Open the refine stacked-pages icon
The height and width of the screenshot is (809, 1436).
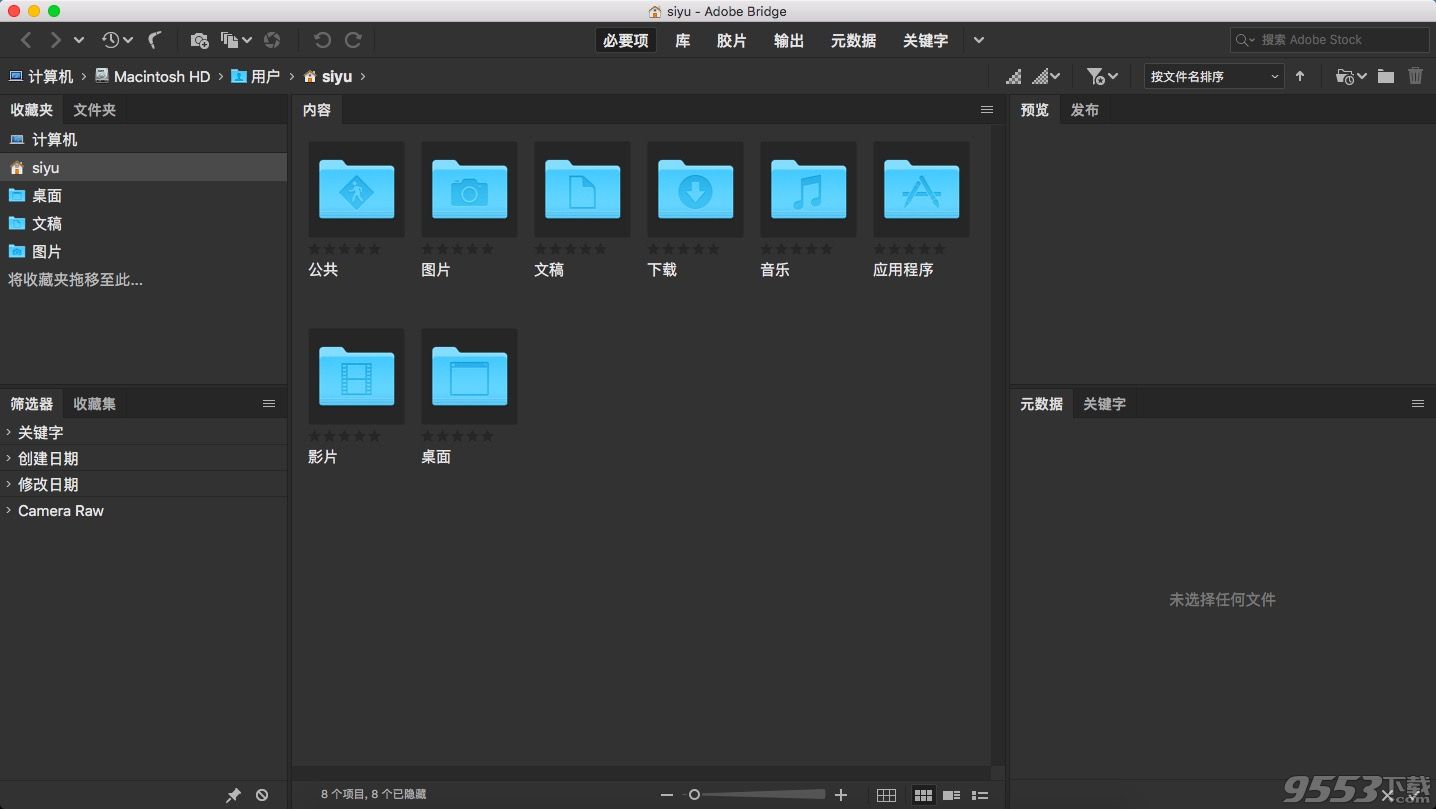point(236,40)
